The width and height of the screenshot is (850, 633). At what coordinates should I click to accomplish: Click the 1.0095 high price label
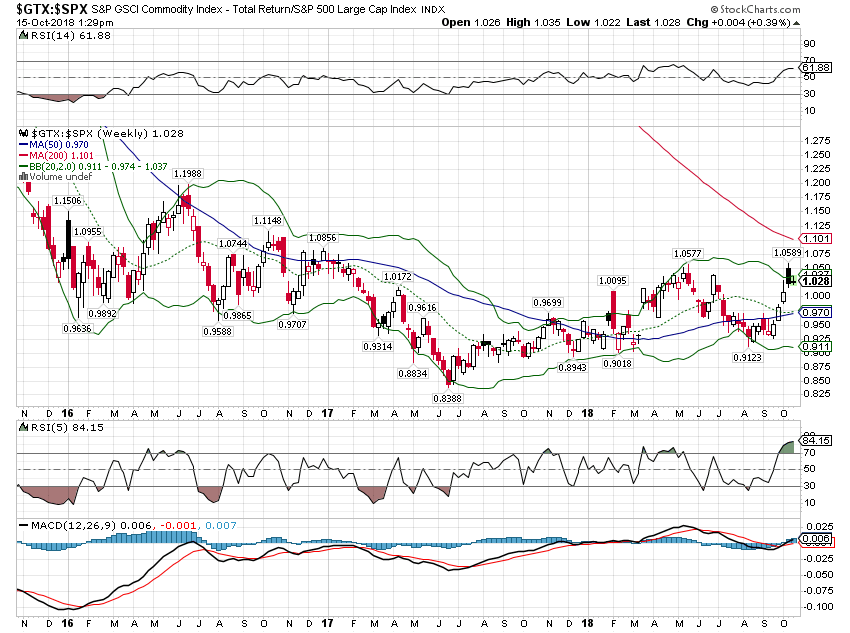pyautogui.click(x=613, y=281)
